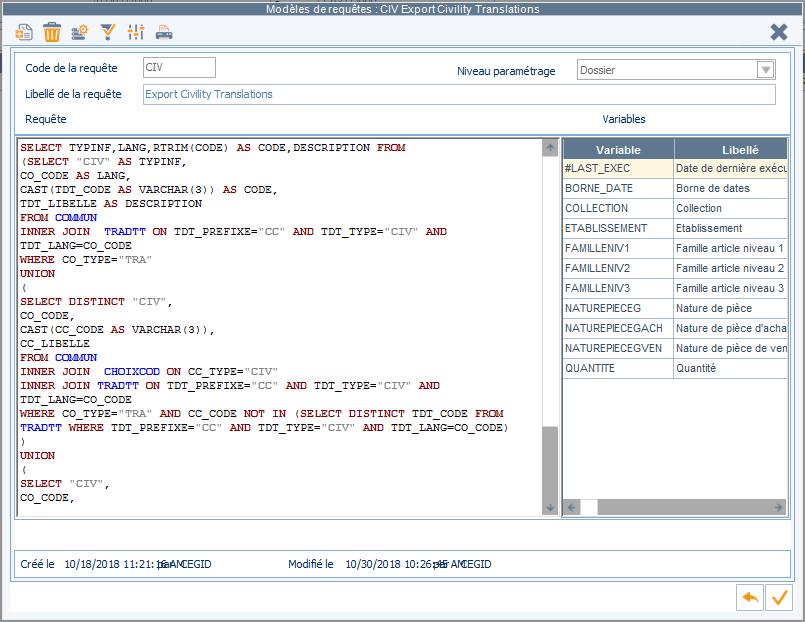
Task: Click the 'Nature de pièce' label cell
Action: (731, 308)
